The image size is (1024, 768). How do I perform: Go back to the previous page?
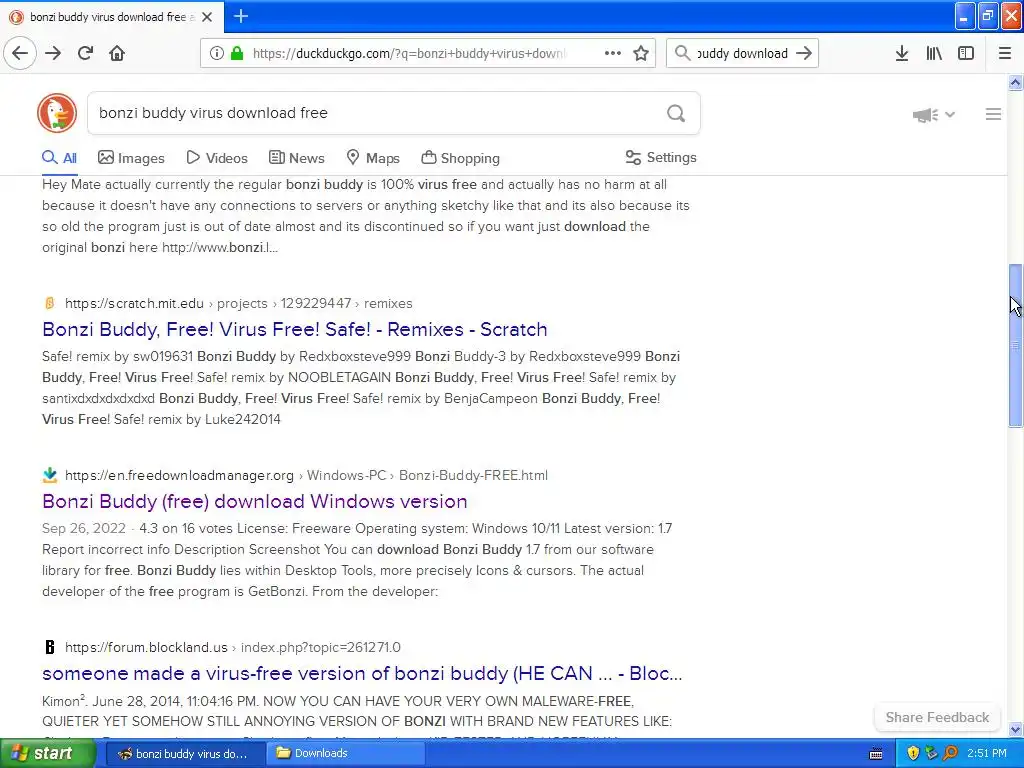pyautogui.click(x=20, y=53)
